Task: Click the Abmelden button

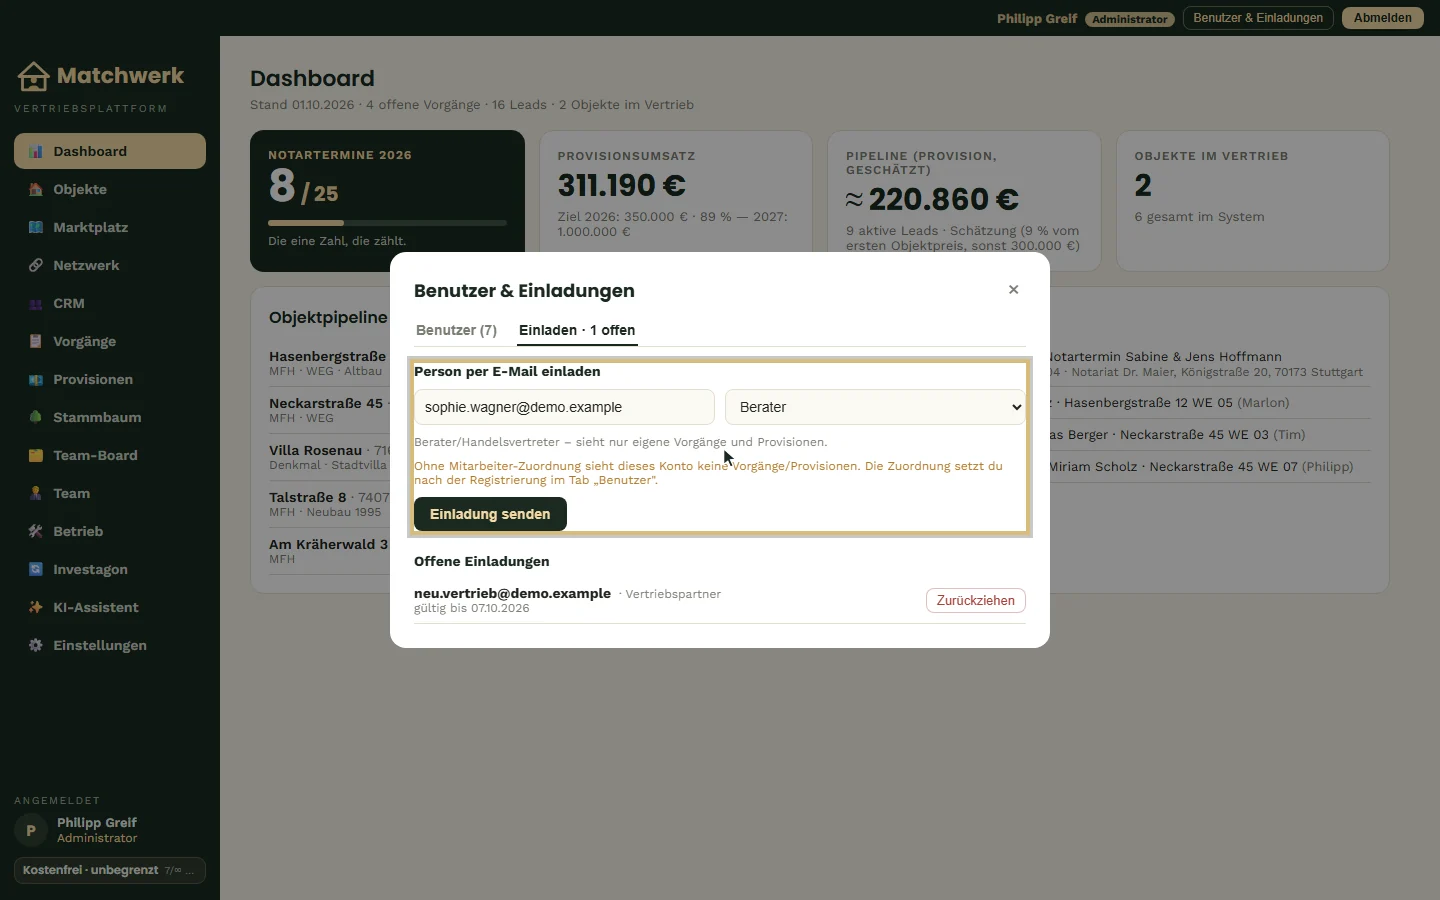Action: point(1383,18)
